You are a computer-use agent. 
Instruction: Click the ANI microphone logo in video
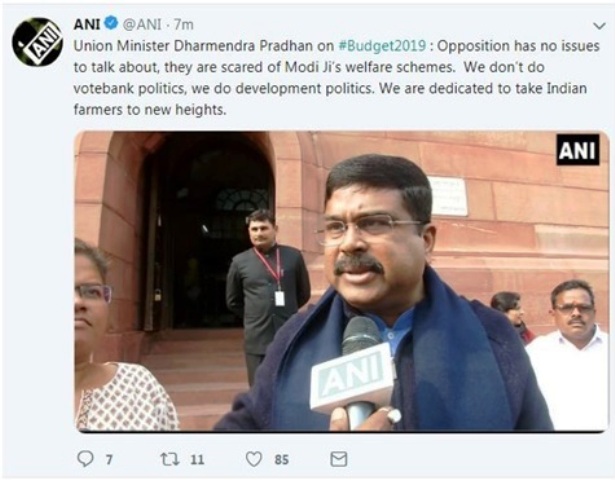point(352,376)
